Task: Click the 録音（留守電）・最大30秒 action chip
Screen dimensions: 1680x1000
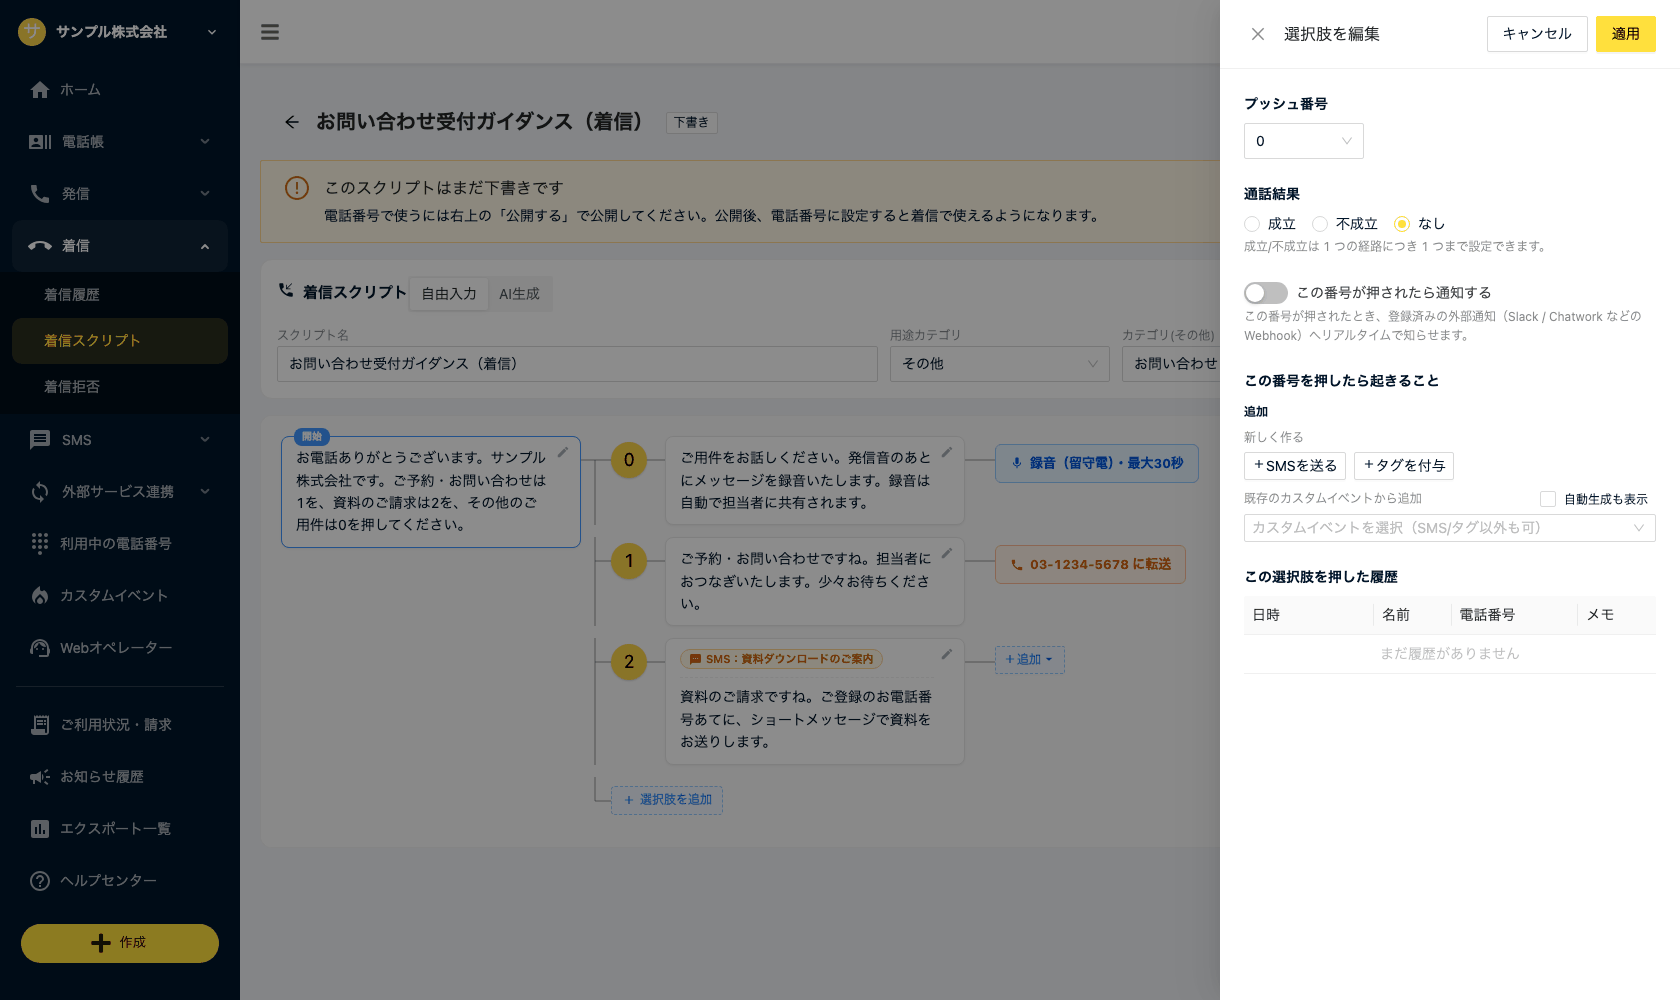Action: click(x=1097, y=464)
